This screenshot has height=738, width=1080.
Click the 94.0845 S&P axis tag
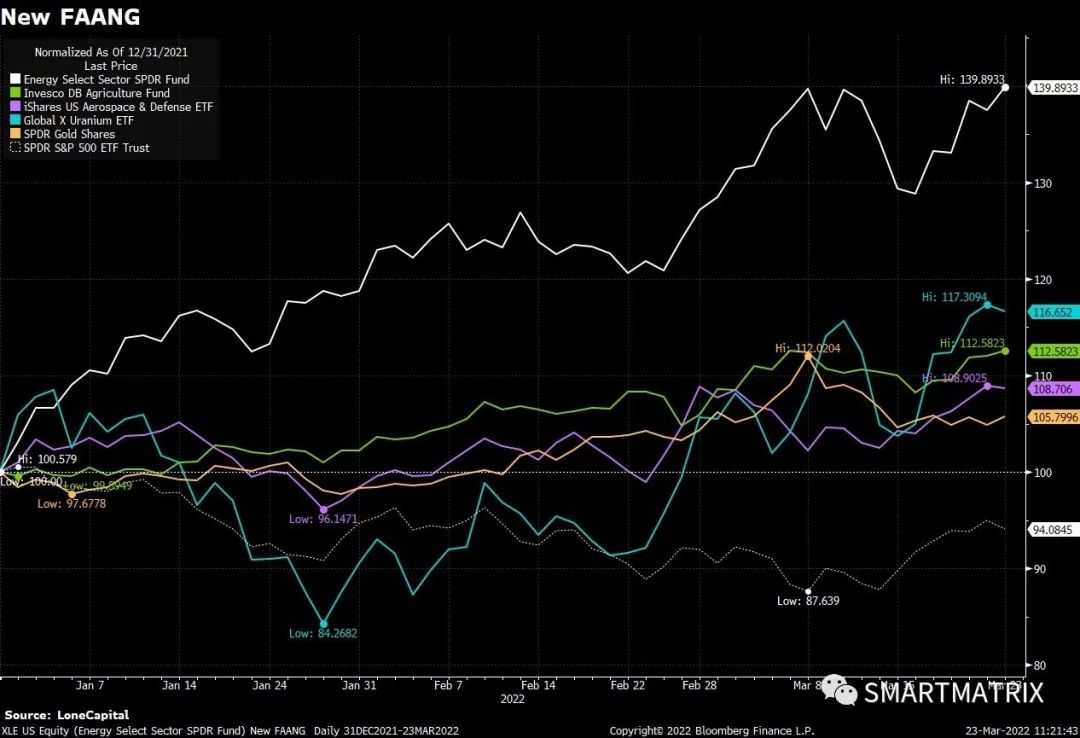point(1054,530)
